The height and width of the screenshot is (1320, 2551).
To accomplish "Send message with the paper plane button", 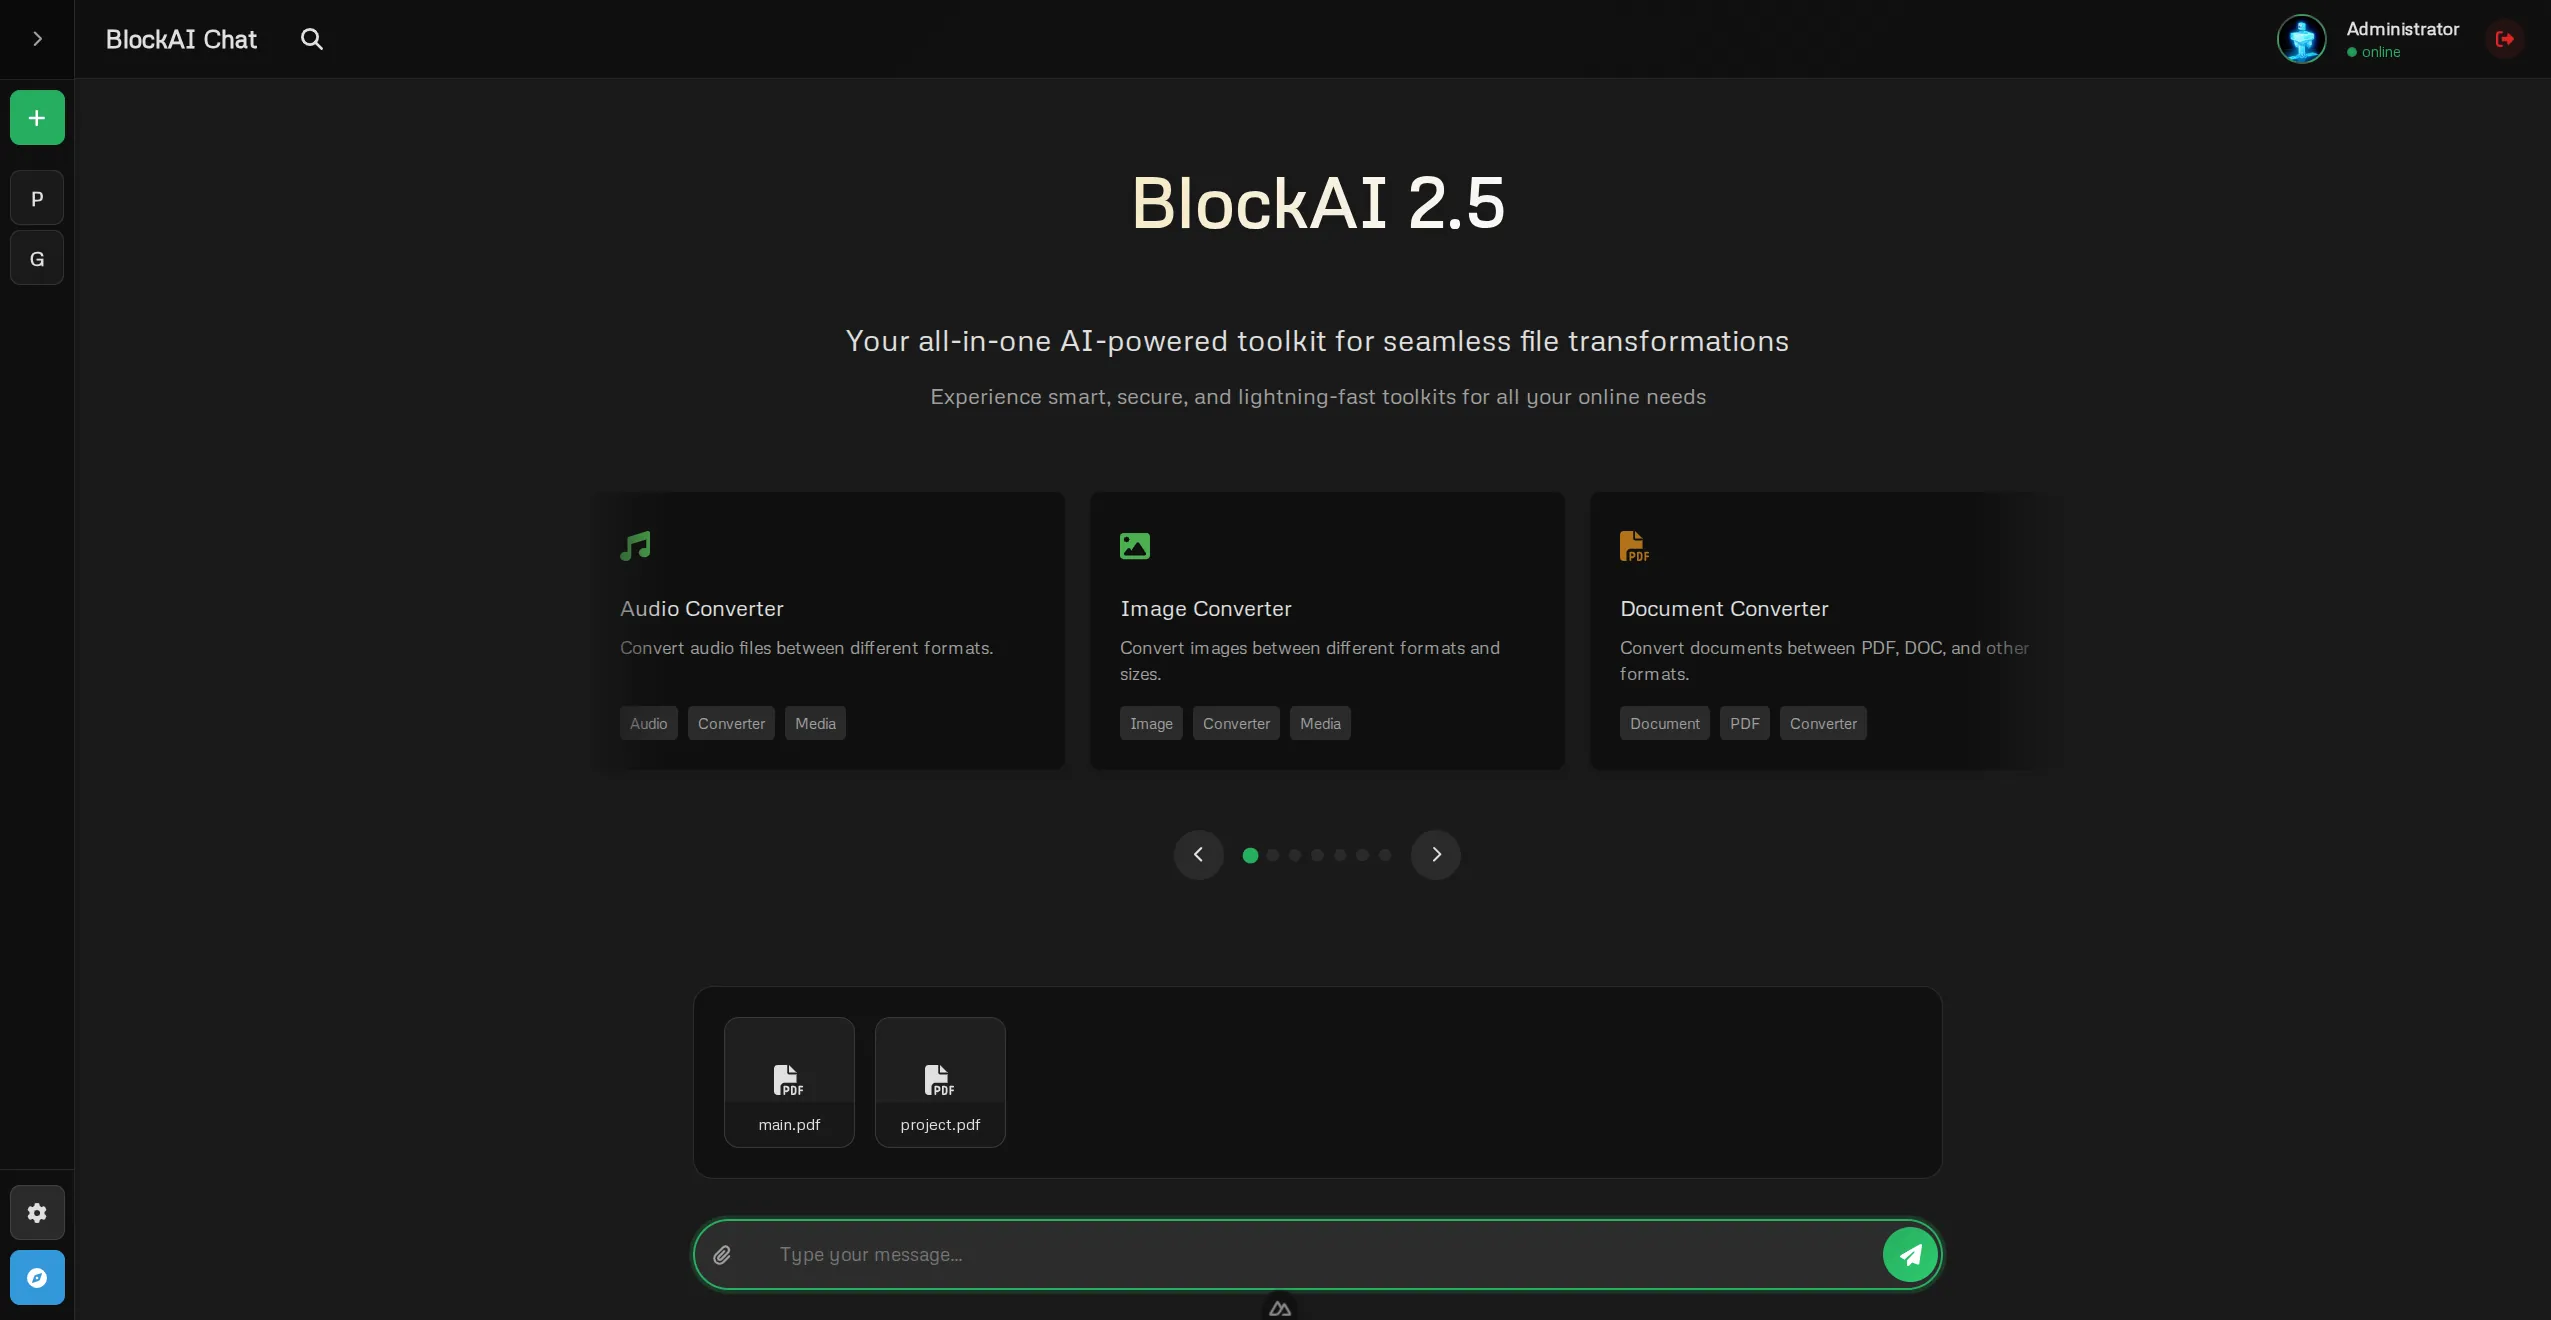I will [x=1910, y=1254].
